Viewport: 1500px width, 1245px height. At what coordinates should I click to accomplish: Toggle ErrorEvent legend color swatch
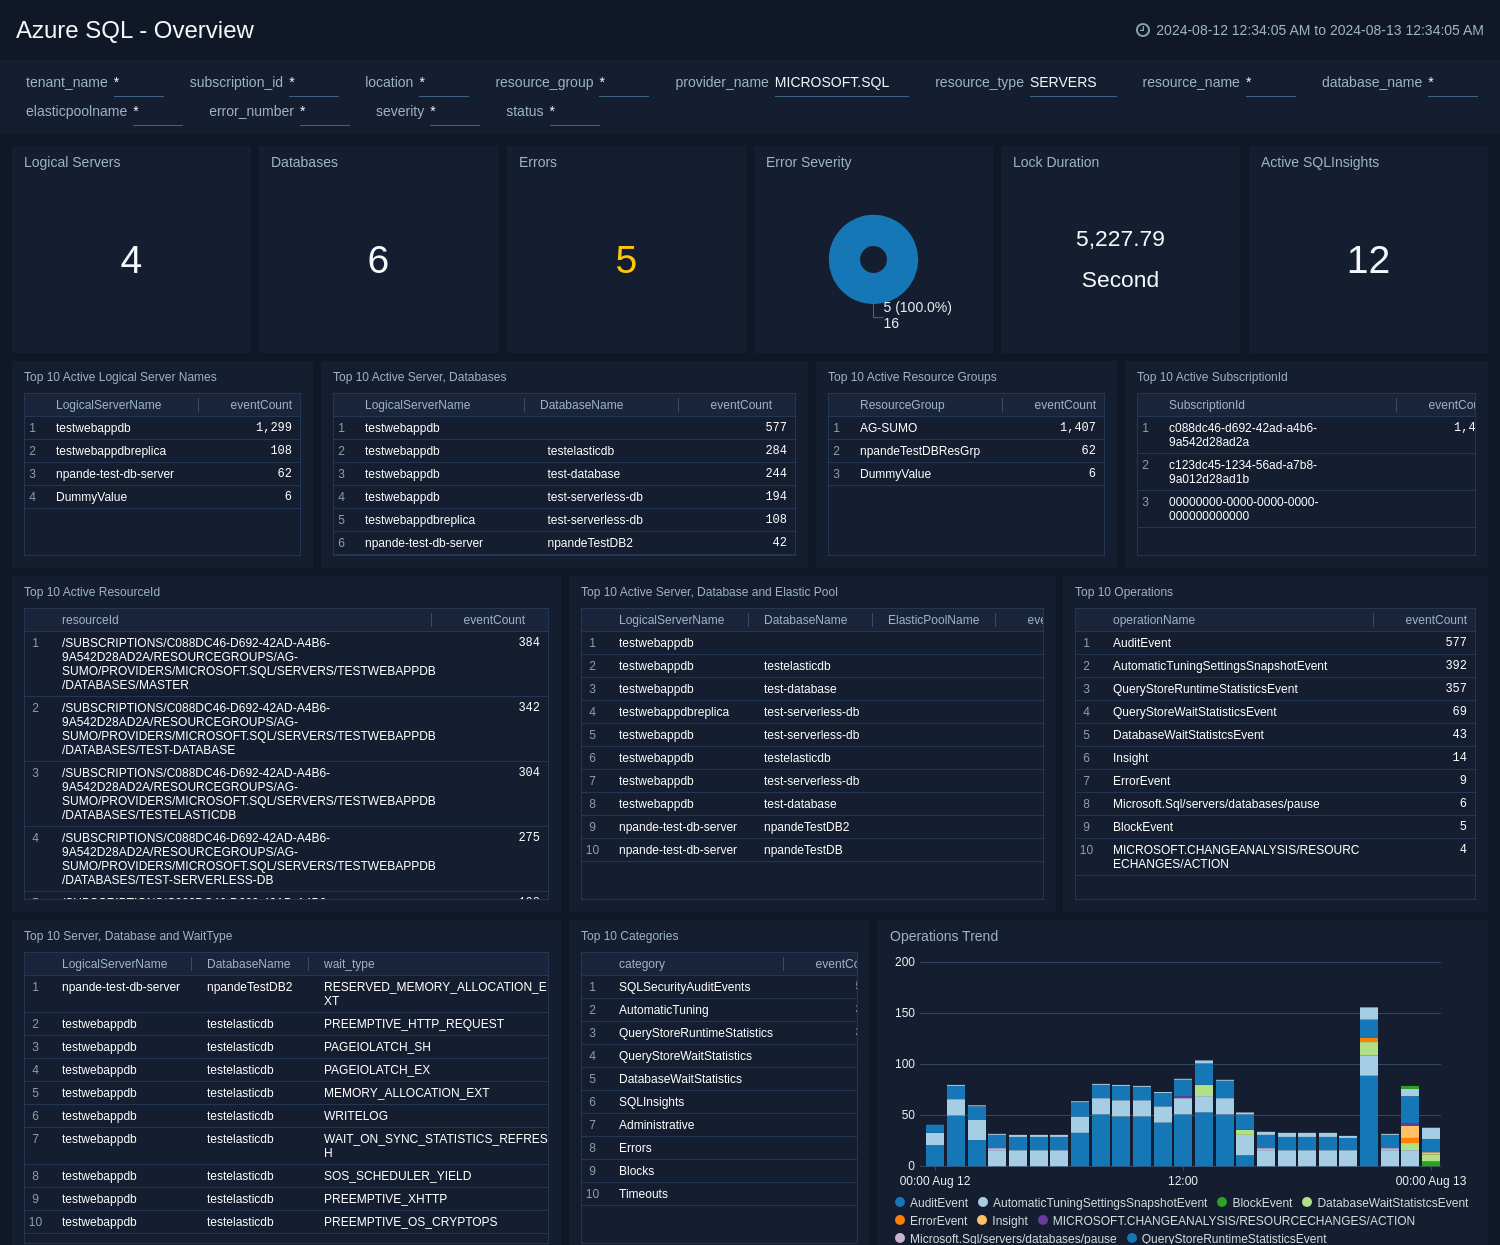[x=900, y=1220]
